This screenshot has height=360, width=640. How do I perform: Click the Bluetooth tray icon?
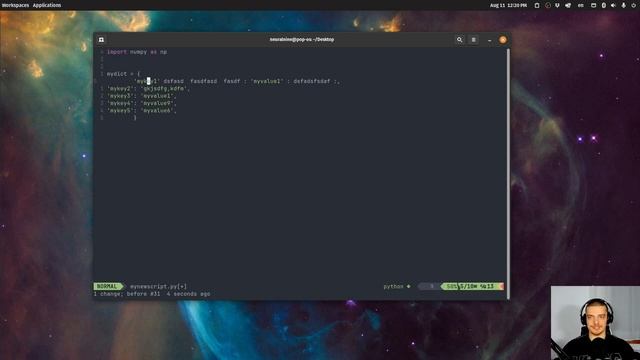[x=604, y=5]
